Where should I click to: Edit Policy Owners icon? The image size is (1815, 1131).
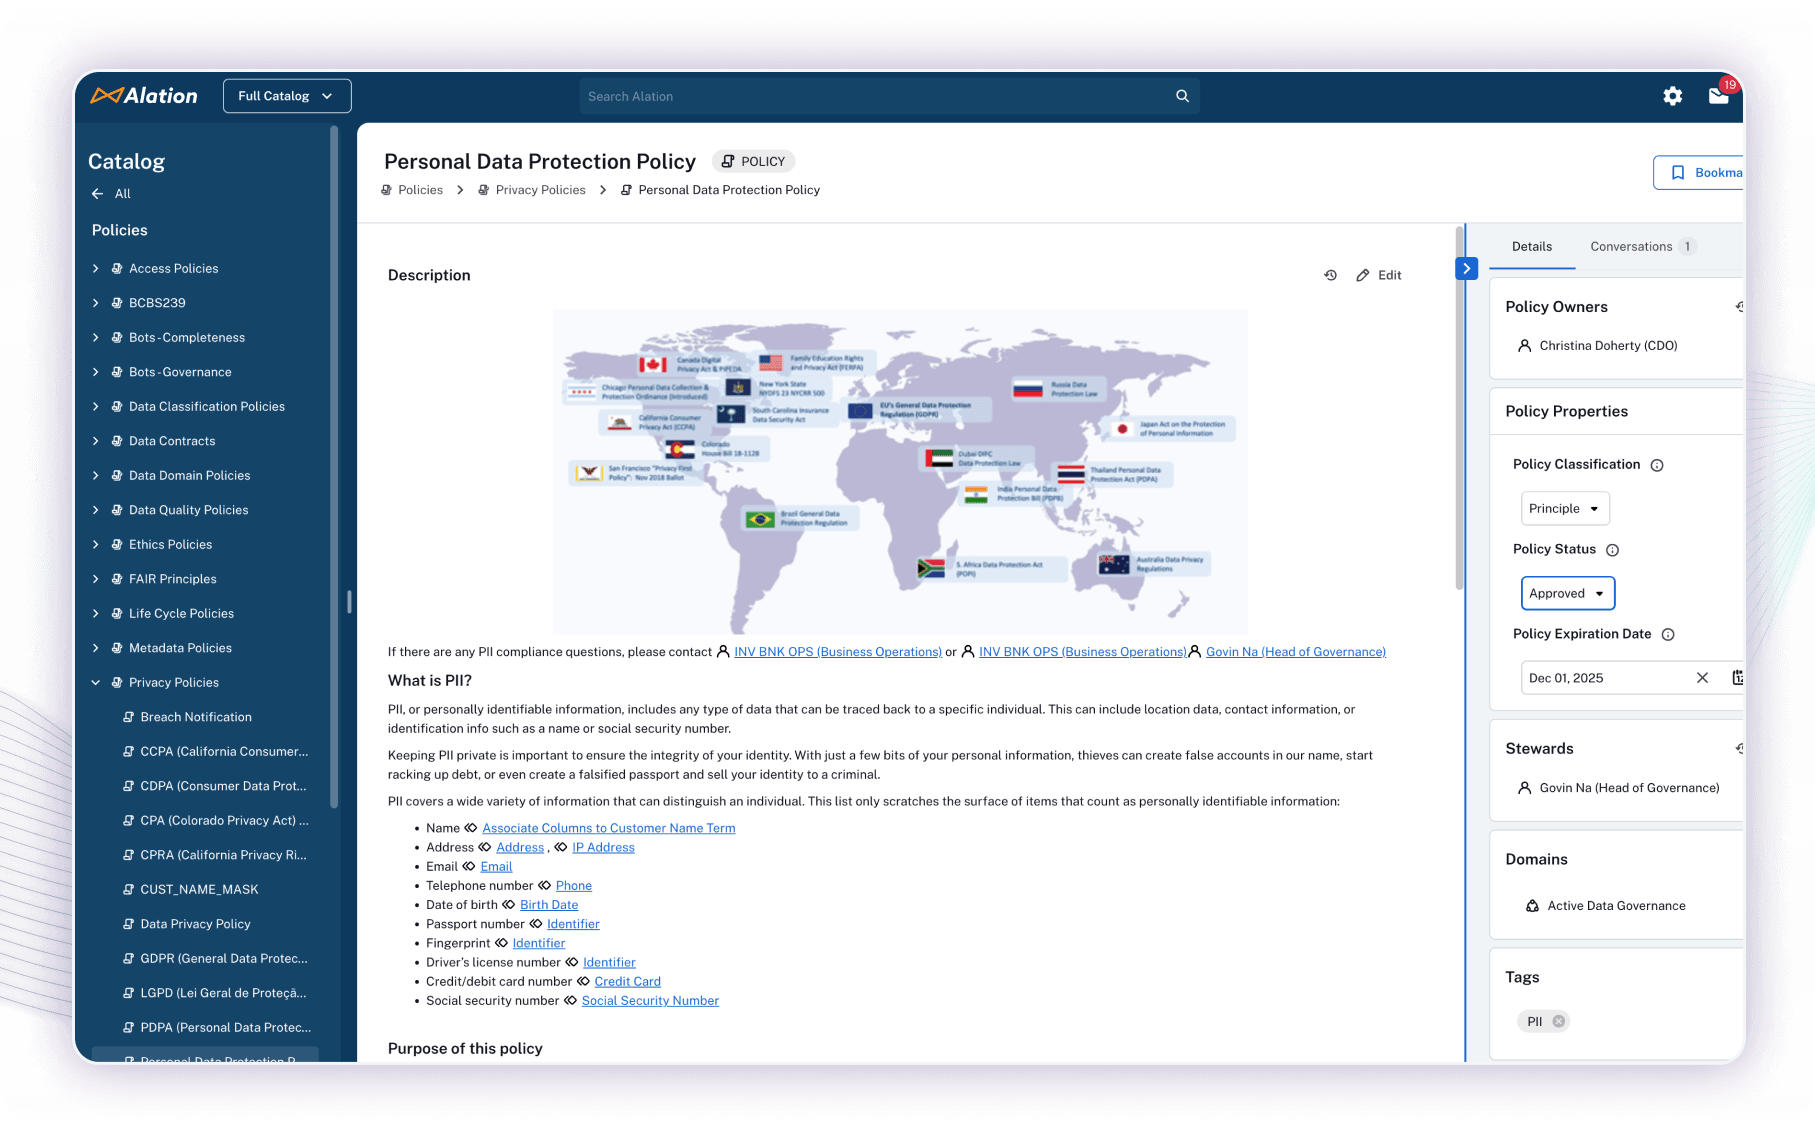click(1740, 307)
